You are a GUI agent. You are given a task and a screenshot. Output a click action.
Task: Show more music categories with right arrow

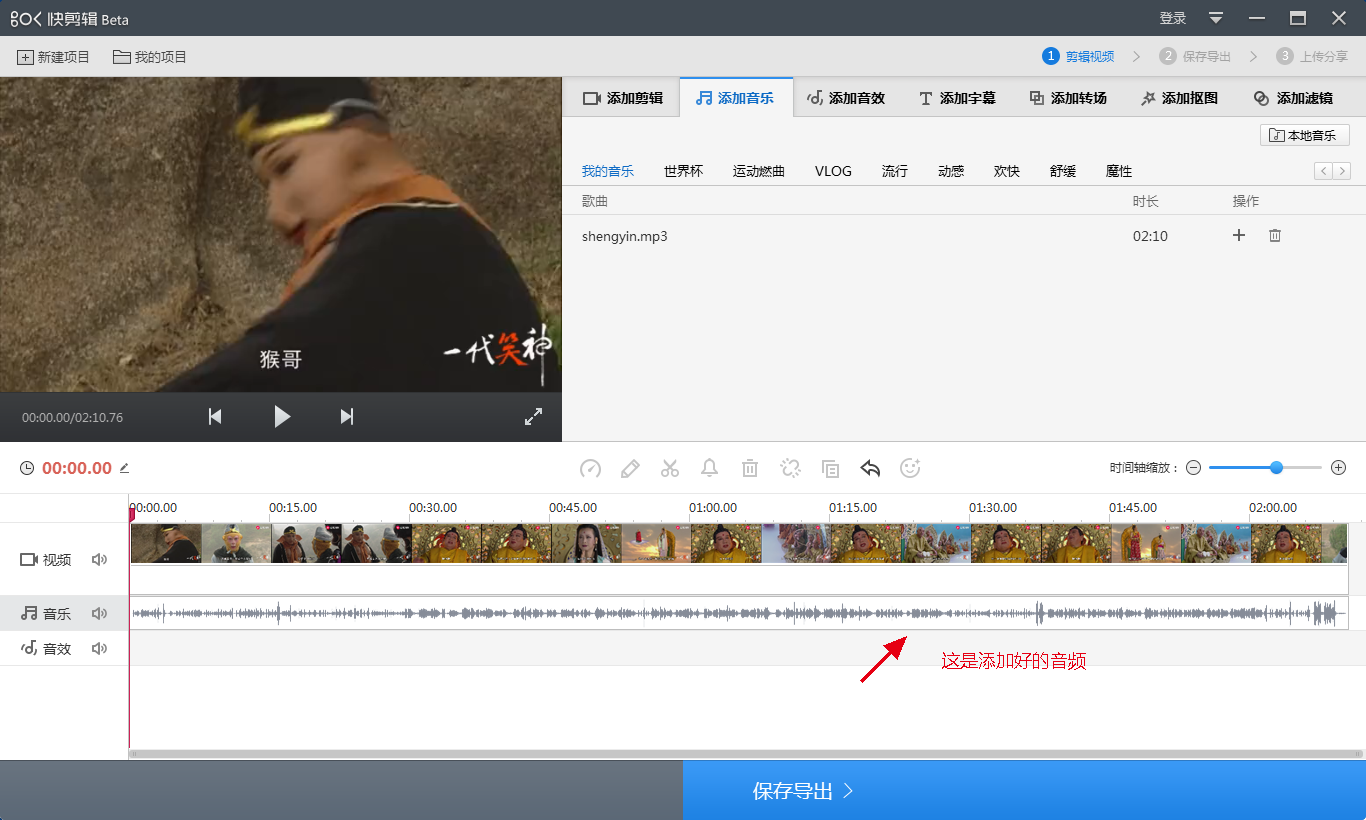coord(1342,171)
